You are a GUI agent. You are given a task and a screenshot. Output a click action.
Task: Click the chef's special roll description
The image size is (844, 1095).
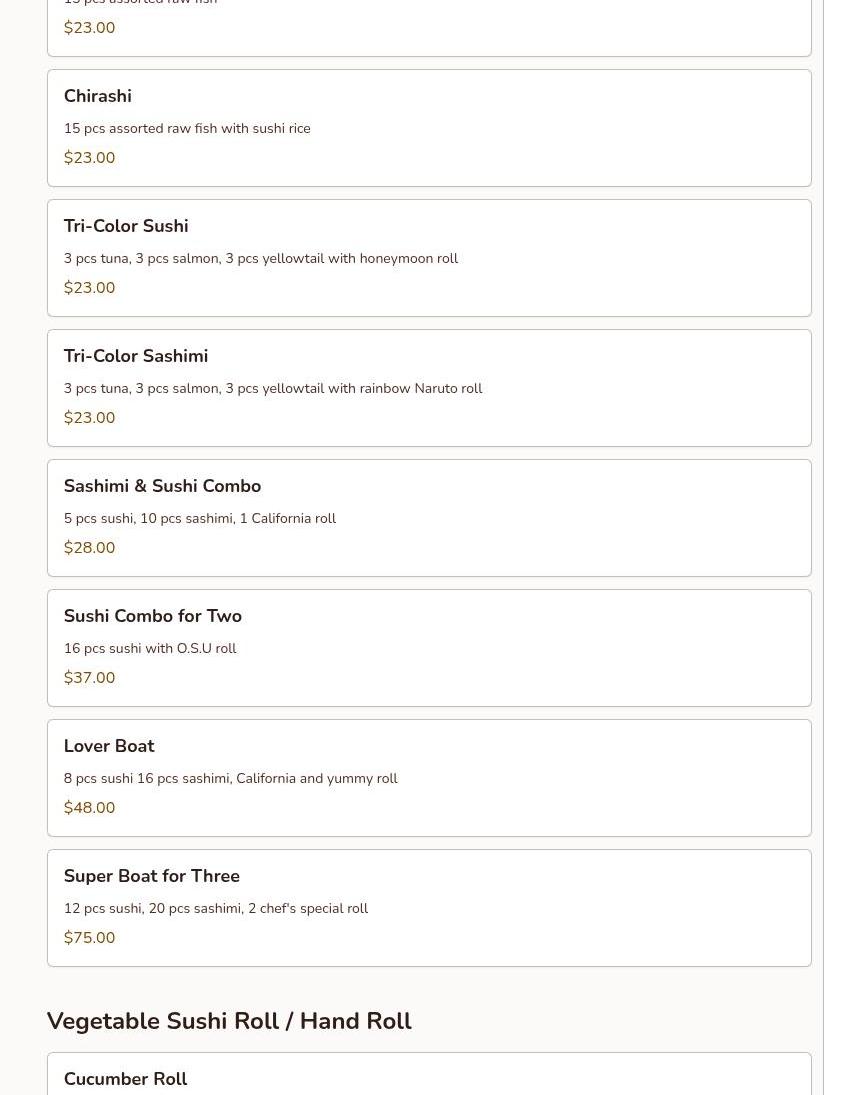(216, 909)
